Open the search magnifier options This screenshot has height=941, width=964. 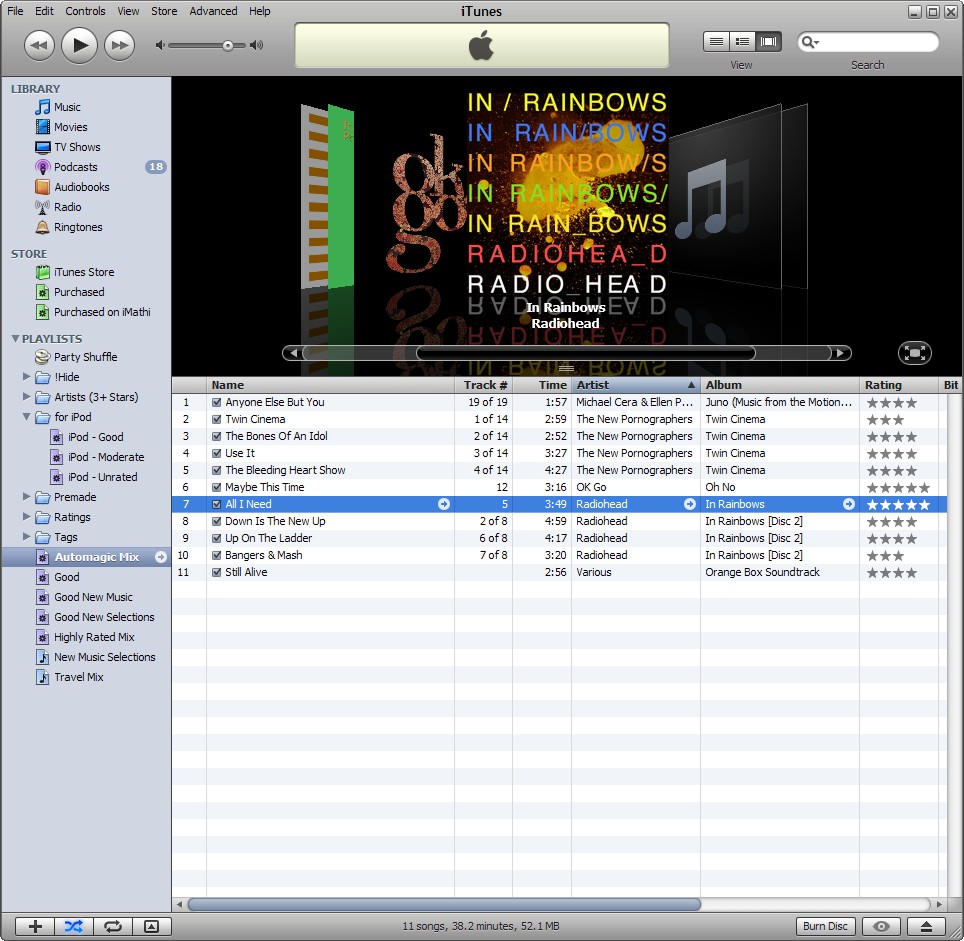point(810,42)
